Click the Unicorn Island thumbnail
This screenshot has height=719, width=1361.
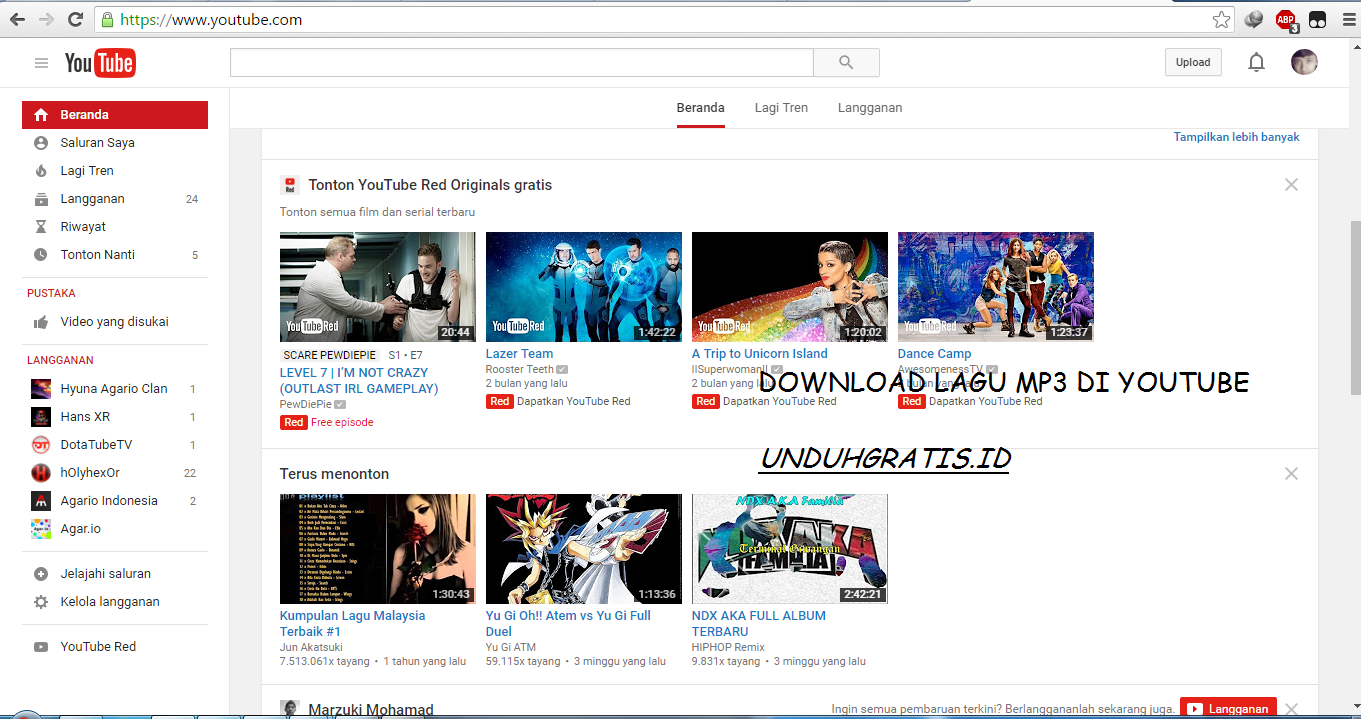pyautogui.click(x=790, y=287)
